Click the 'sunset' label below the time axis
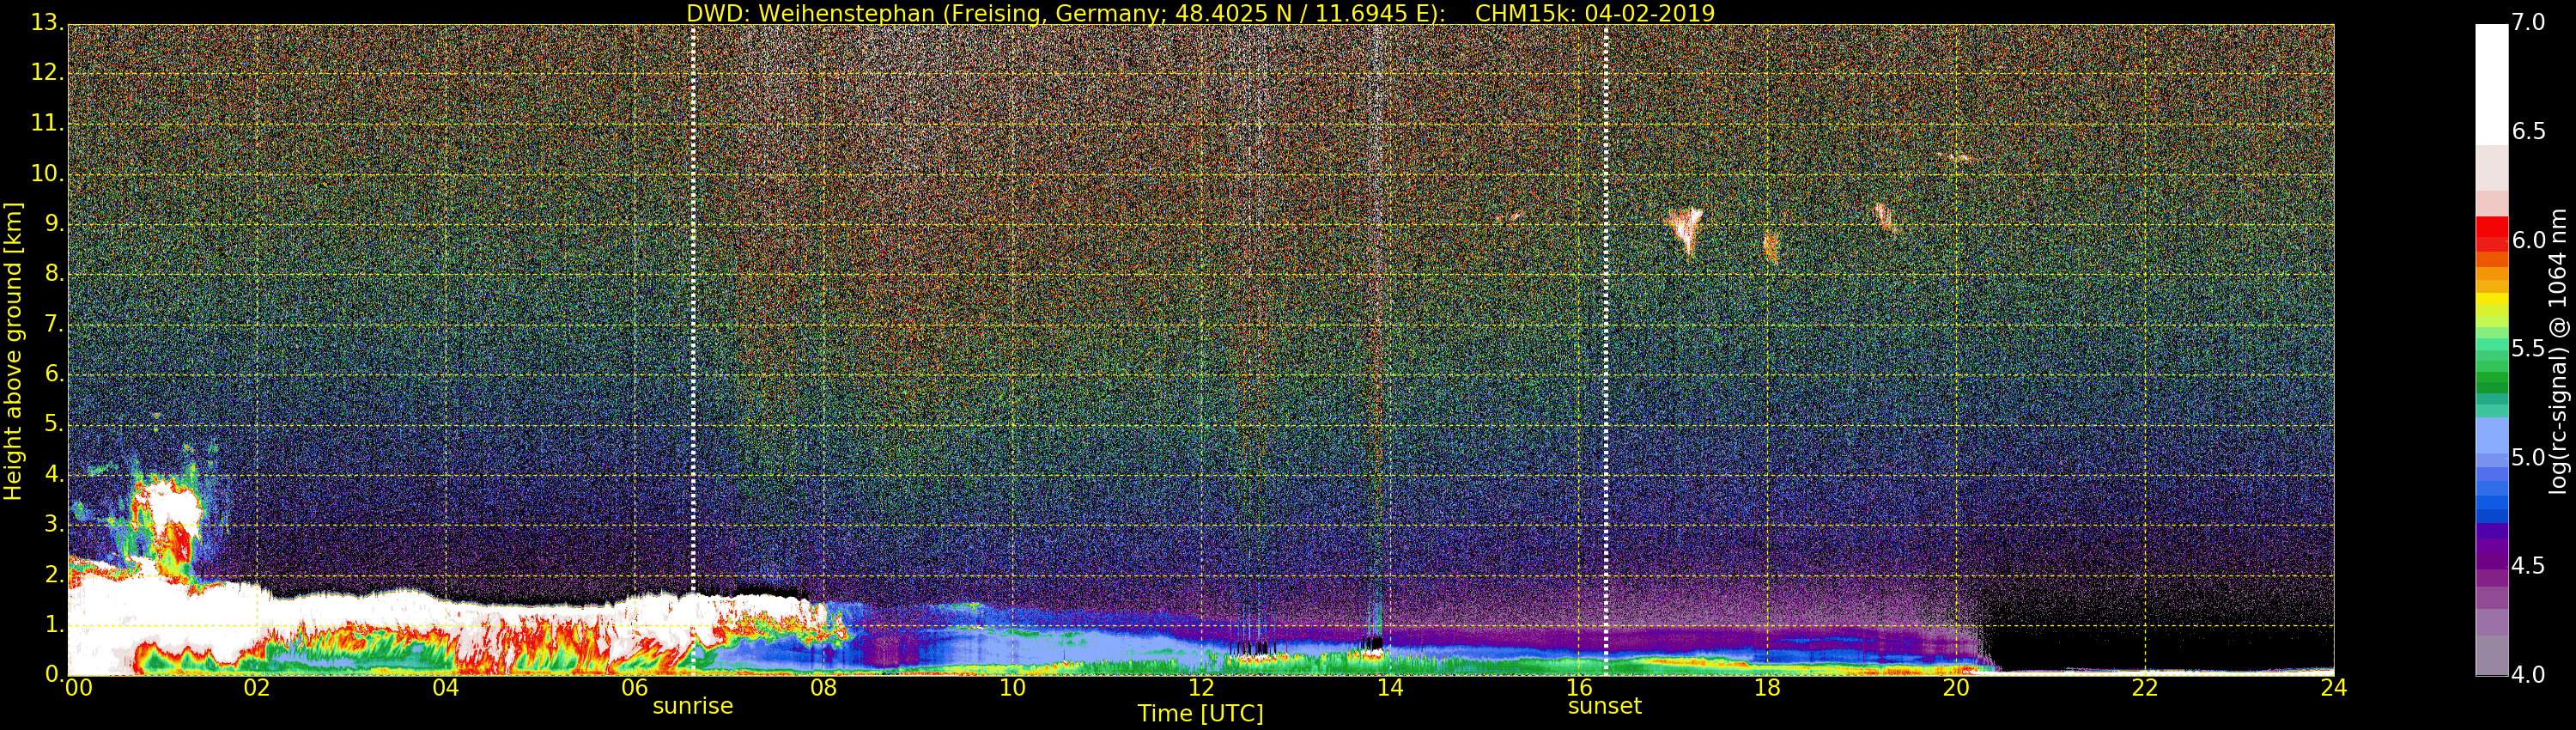The image size is (2576, 730). coord(1604,706)
